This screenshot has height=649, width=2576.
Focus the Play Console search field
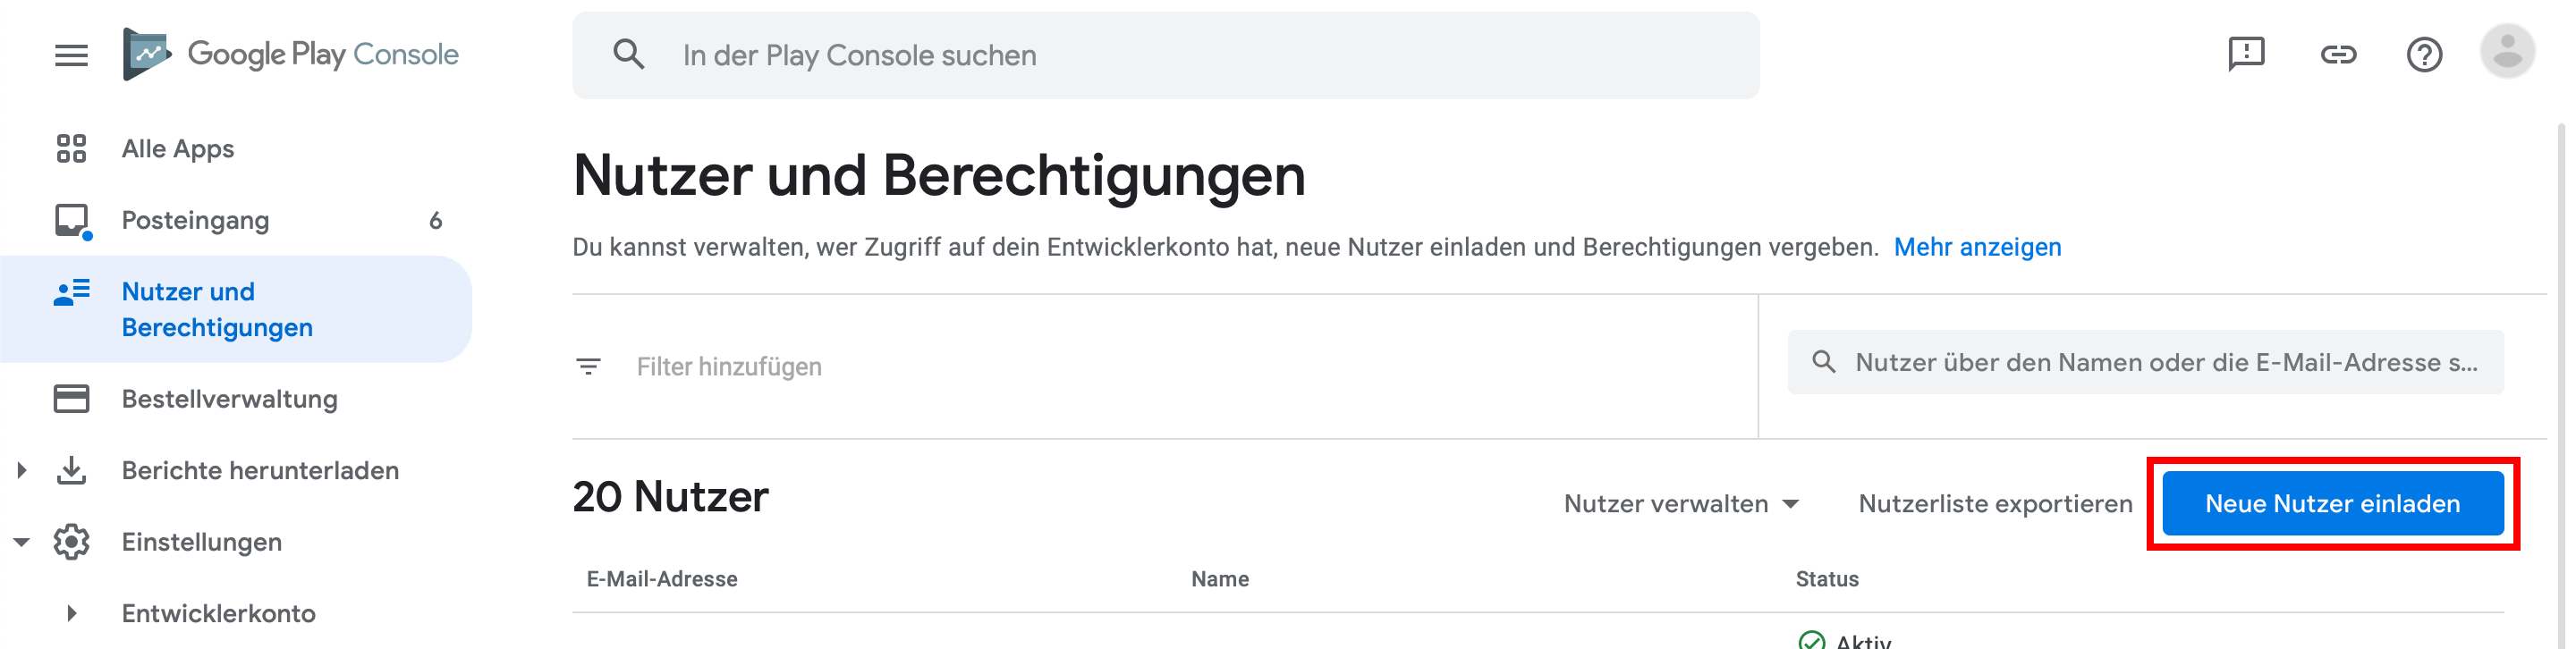tap(1166, 55)
